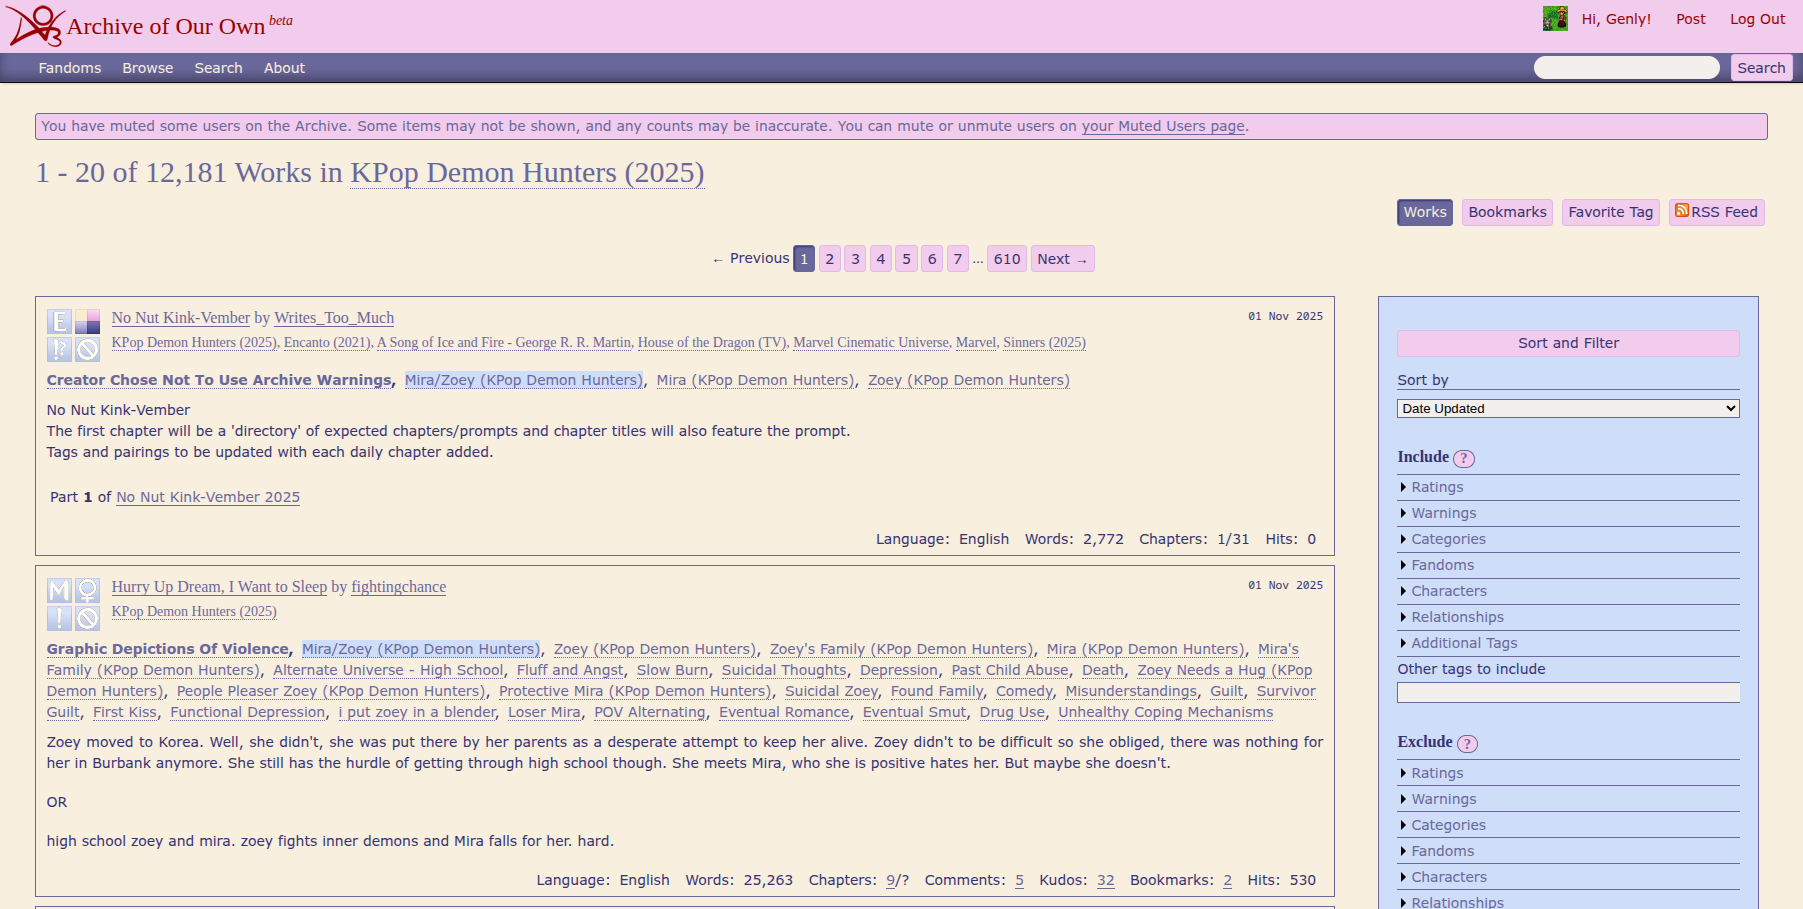This screenshot has height=909, width=1803.
Task: Go to the Next page of results
Action: 1061,259
